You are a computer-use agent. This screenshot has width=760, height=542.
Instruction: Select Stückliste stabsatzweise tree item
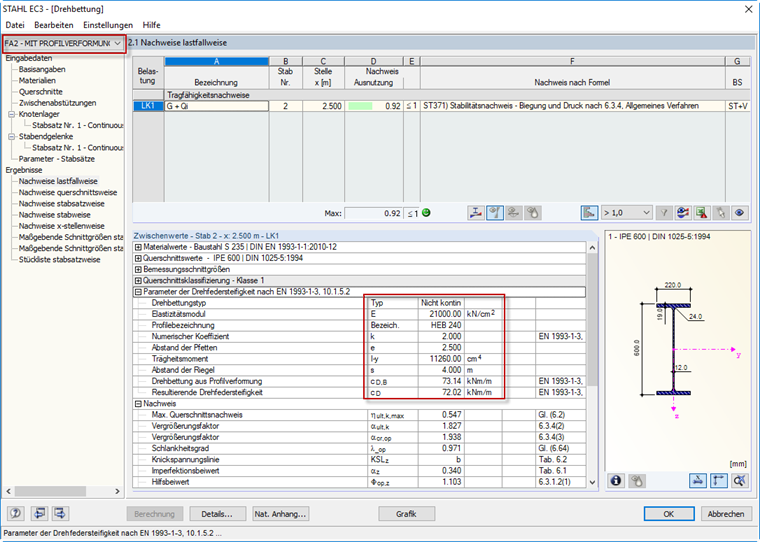click(x=60, y=259)
